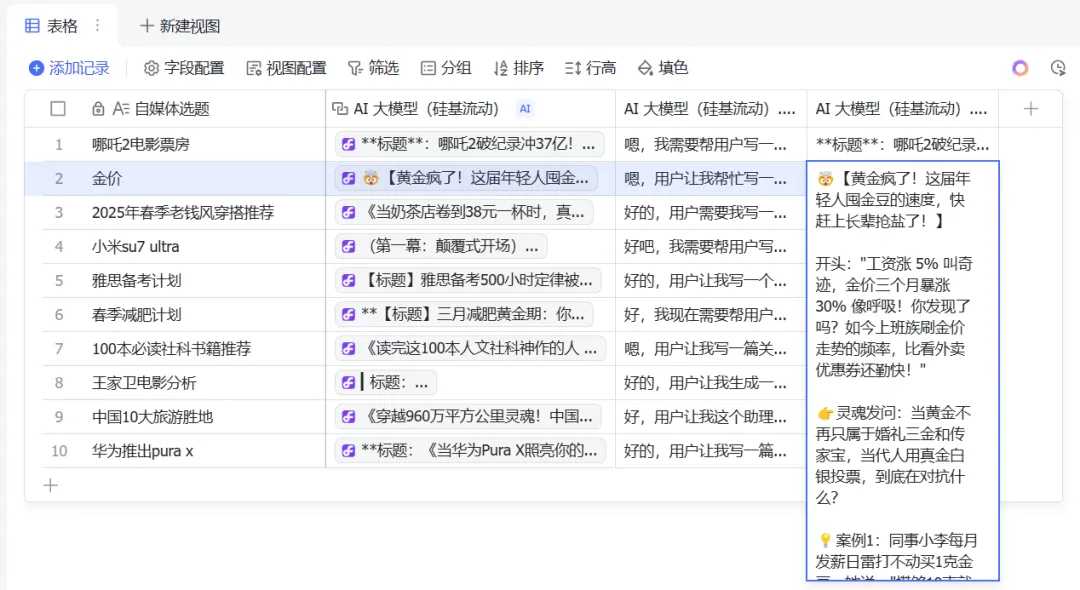Click the purple circle AI assistant icon
This screenshot has width=1080, height=590.
(x=1020, y=67)
